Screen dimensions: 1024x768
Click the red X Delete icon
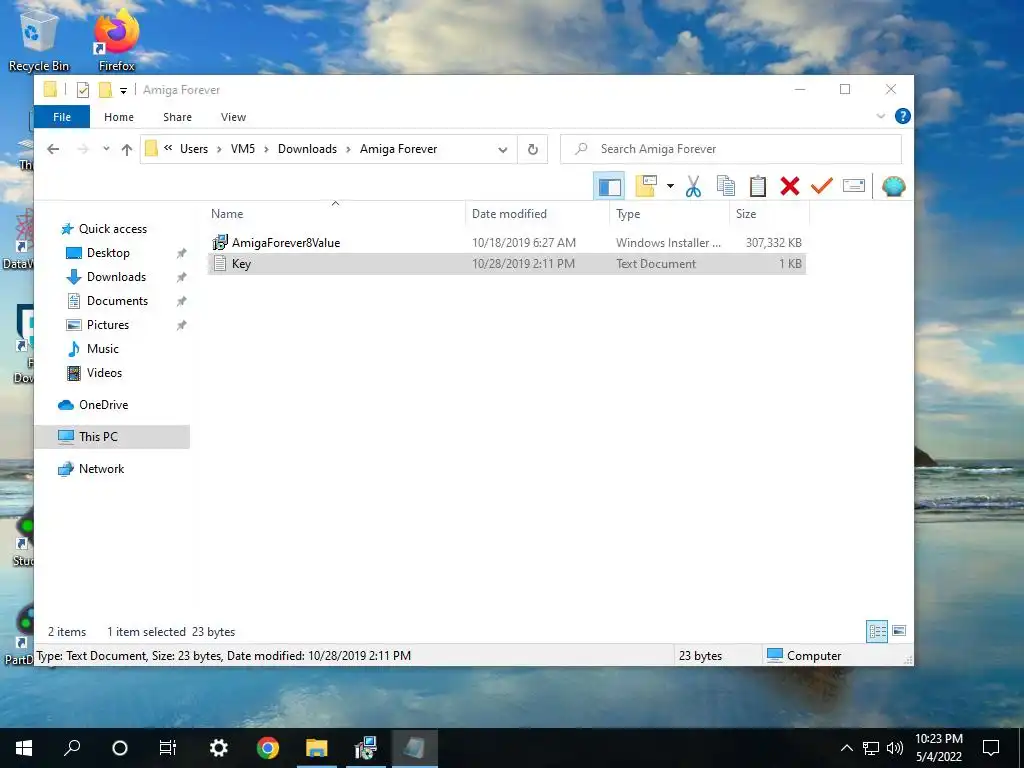click(x=790, y=186)
